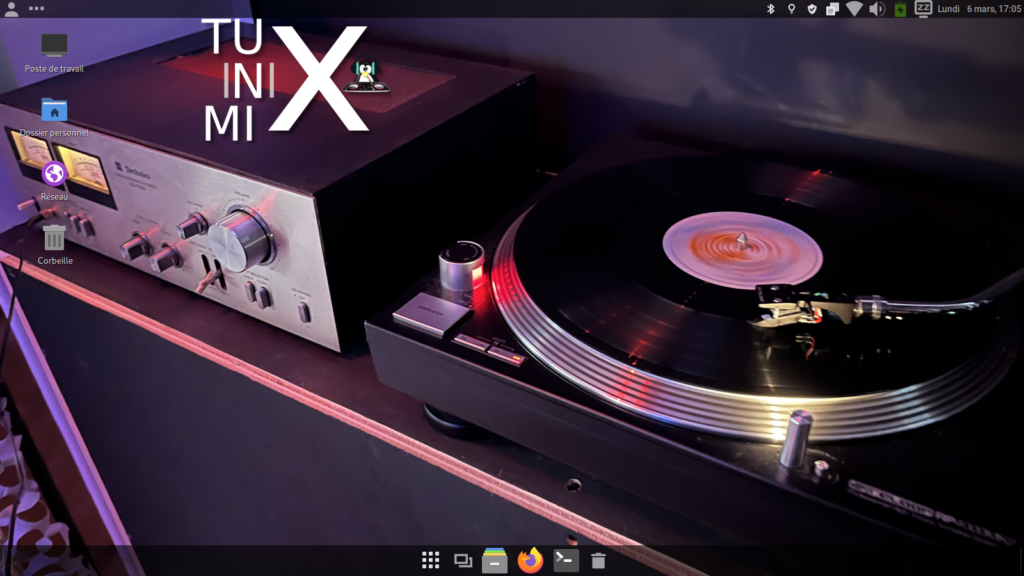This screenshot has height=576, width=1024.
Task: Click the speaker volume icon
Action: tap(877, 9)
